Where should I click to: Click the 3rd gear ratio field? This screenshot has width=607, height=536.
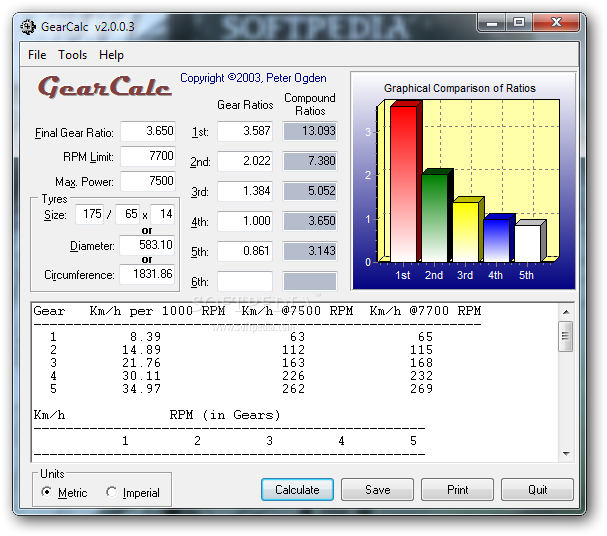(245, 191)
